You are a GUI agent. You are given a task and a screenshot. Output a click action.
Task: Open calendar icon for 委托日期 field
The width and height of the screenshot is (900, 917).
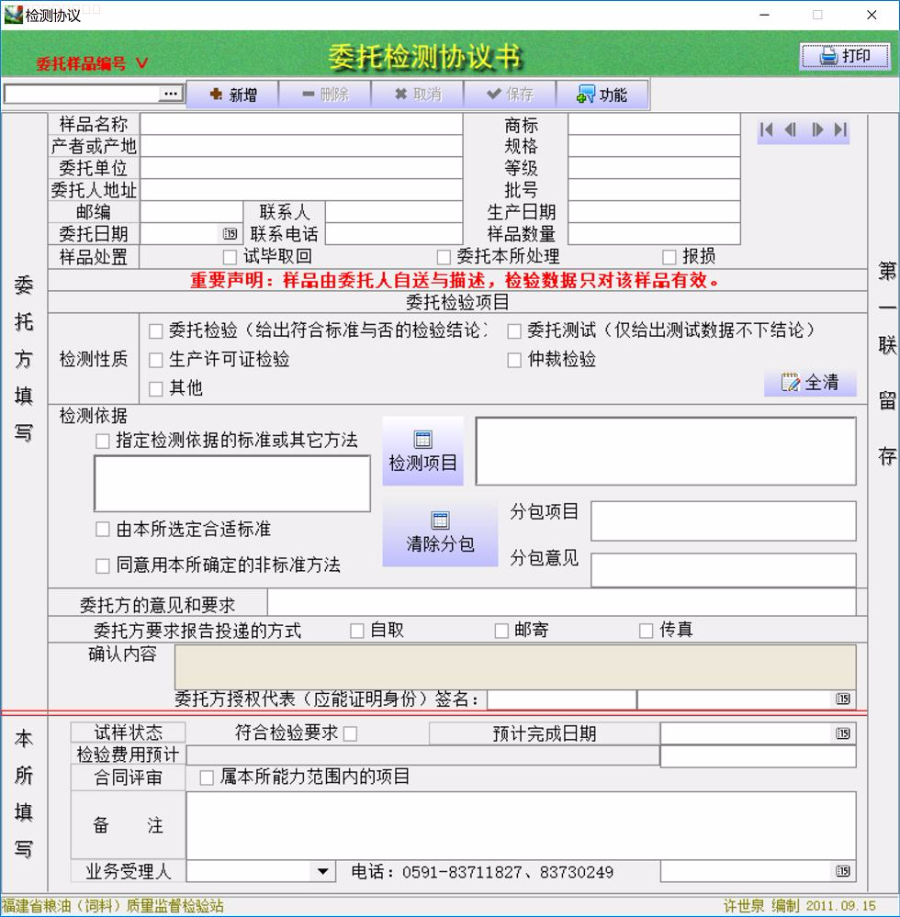point(230,234)
